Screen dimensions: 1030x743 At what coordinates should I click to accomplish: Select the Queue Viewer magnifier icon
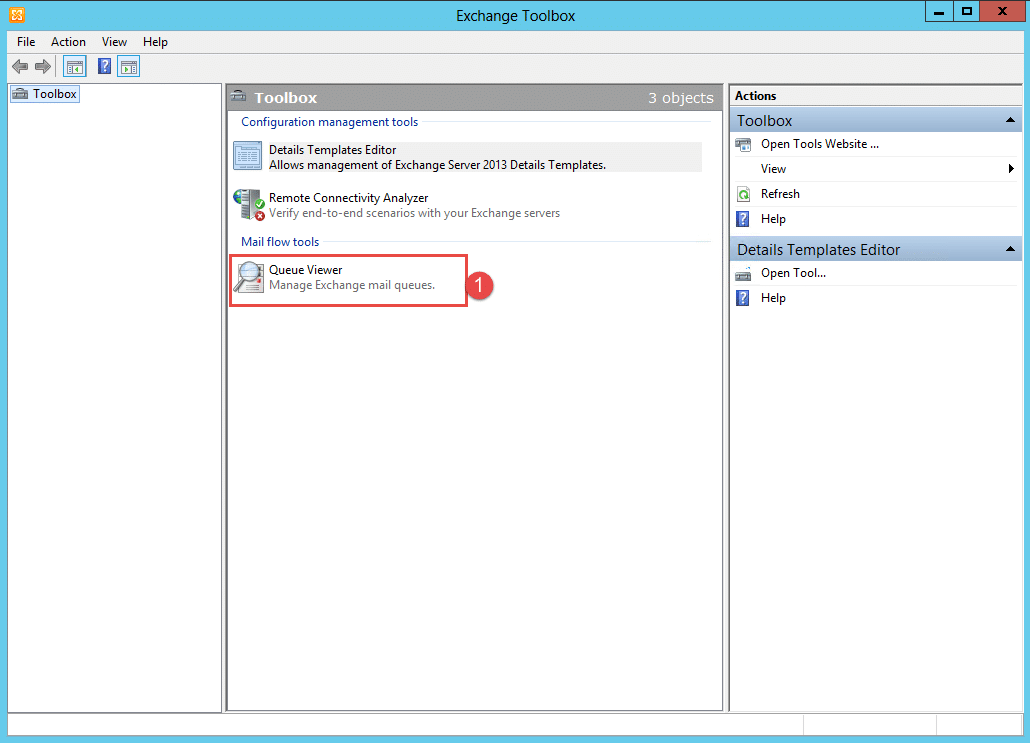[x=249, y=277]
